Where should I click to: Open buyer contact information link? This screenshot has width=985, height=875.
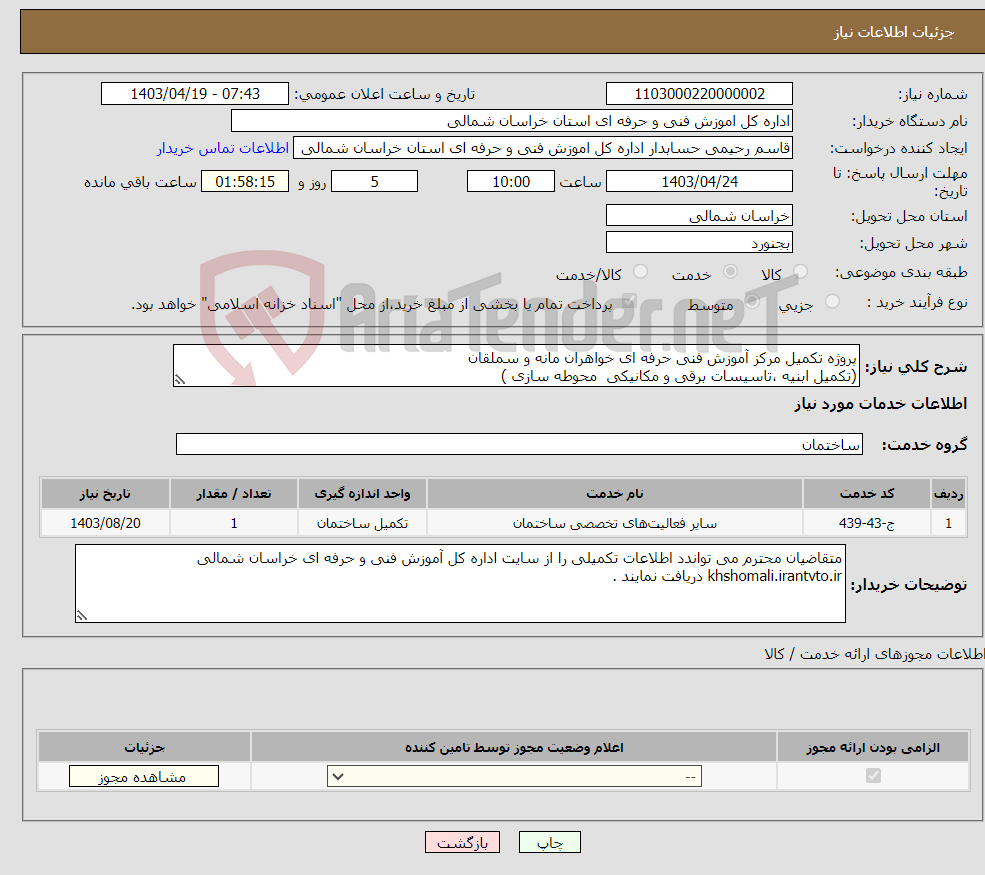pyautogui.click(x=222, y=148)
